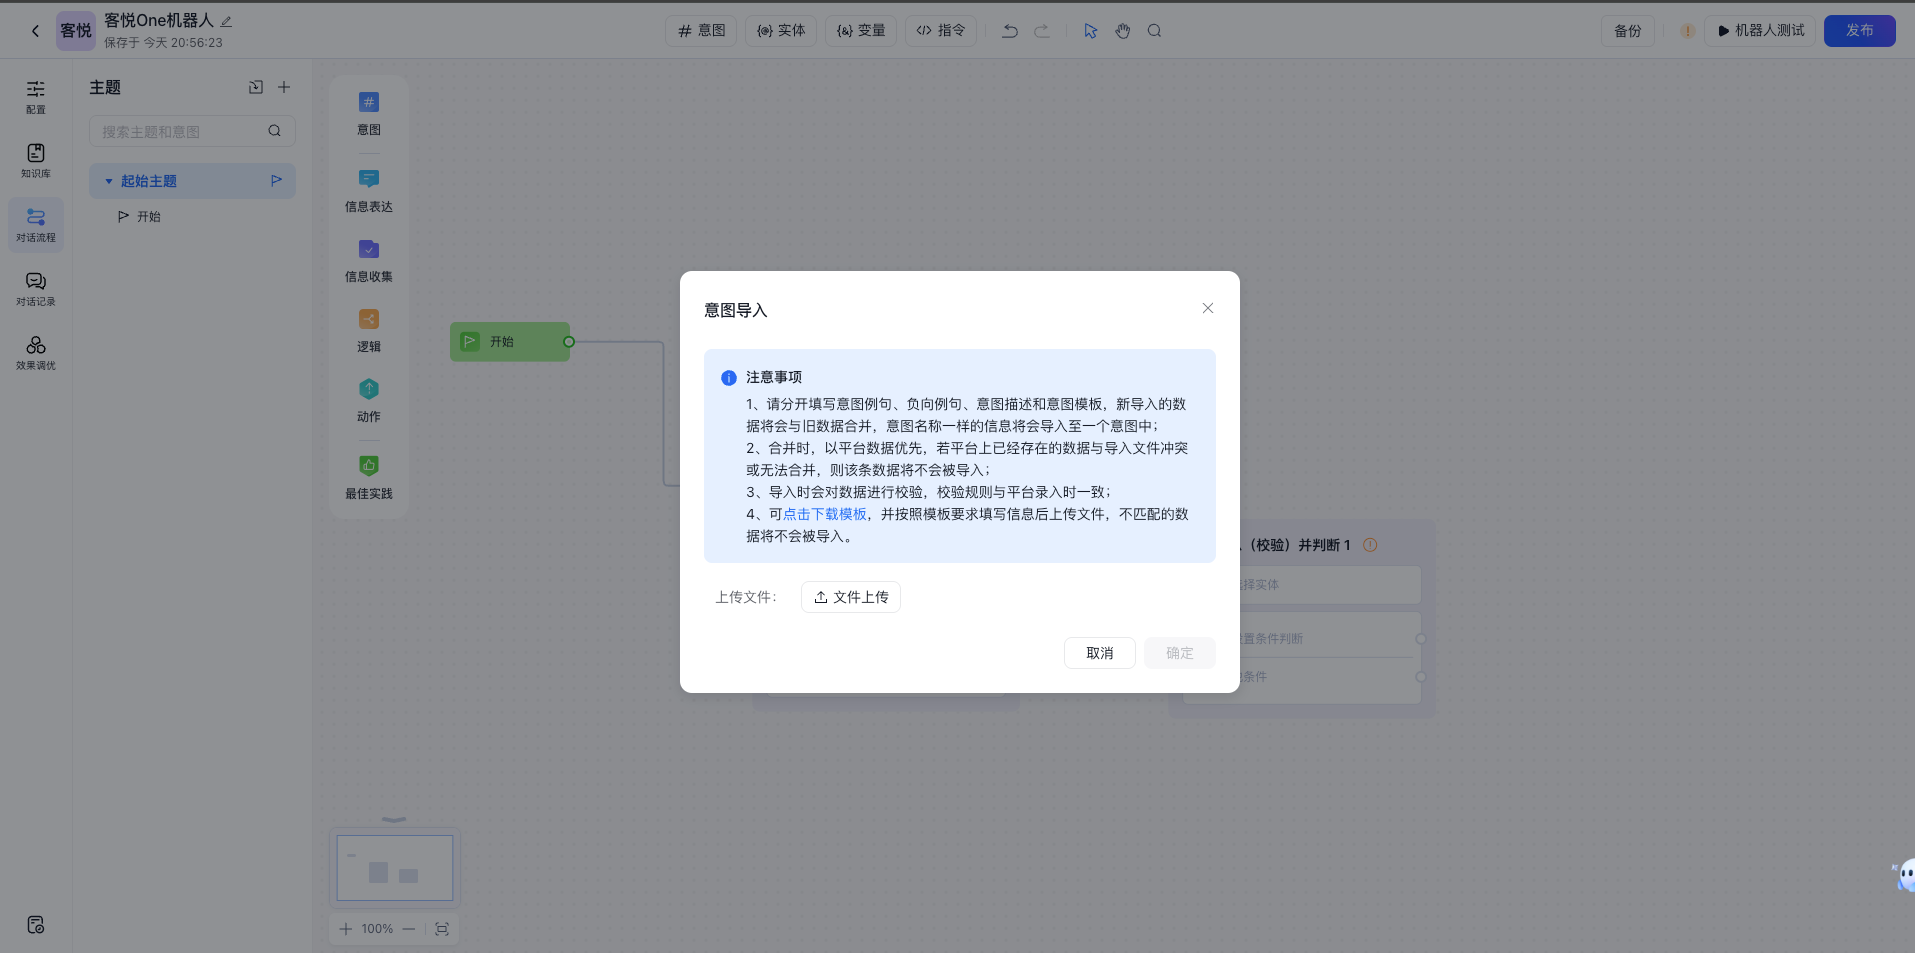Click the 文件上传 upload button
The height and width of the screenshot is (953, 1915).
[850, 596]
